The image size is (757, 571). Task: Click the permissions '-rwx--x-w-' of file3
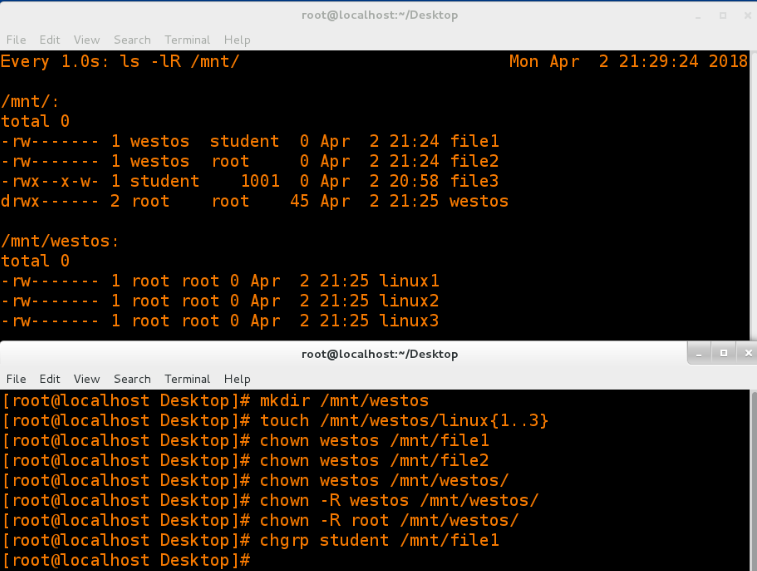(x=50, y=181)
